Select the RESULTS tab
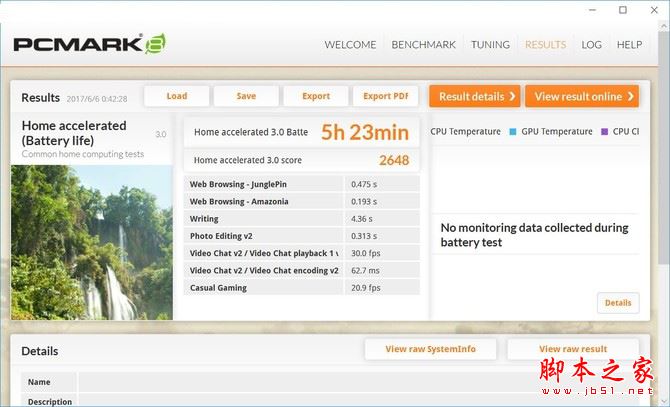This screenshot has height=407, width=670. [545, 45]
